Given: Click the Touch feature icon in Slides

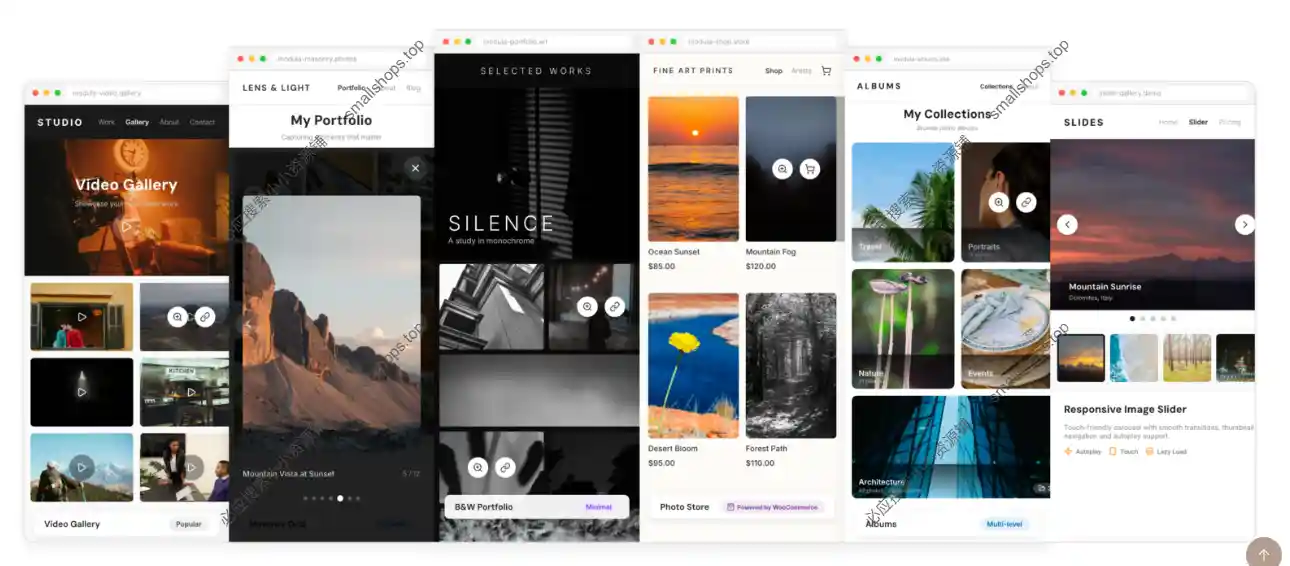Looking at the screenshot, I should click(x=1113, y=452).
